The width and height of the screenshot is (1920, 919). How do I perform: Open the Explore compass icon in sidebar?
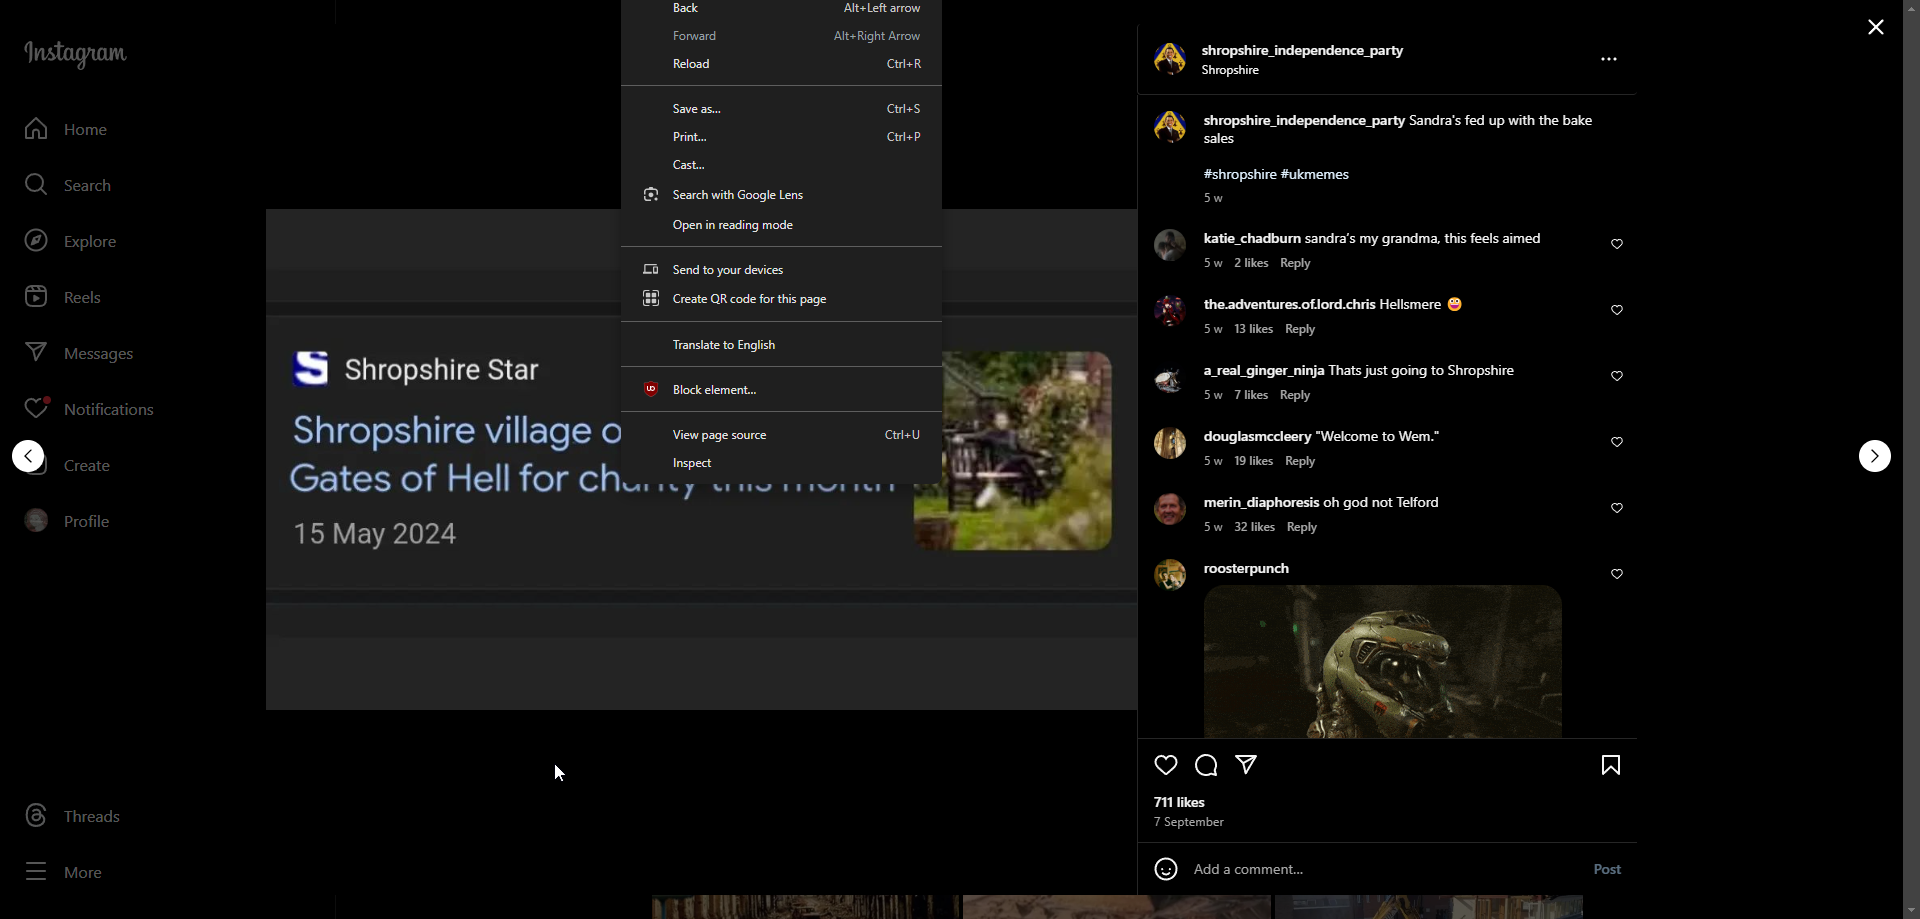coord(36,241)
